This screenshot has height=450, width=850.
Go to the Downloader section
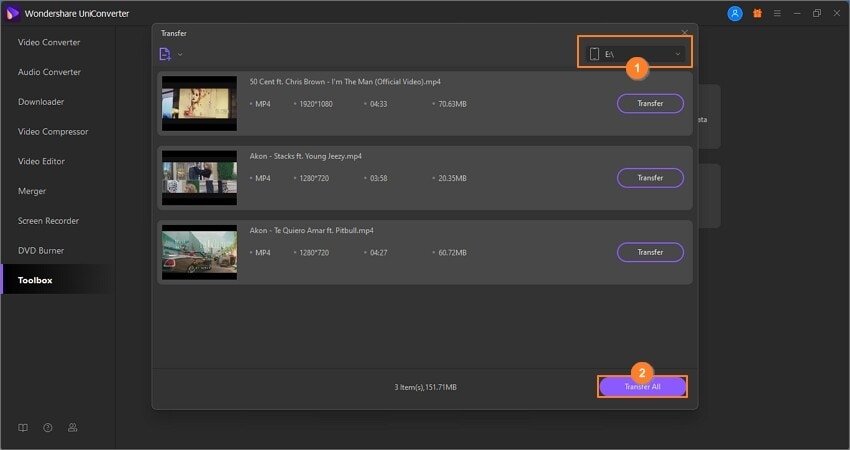[x=41, y=102]
